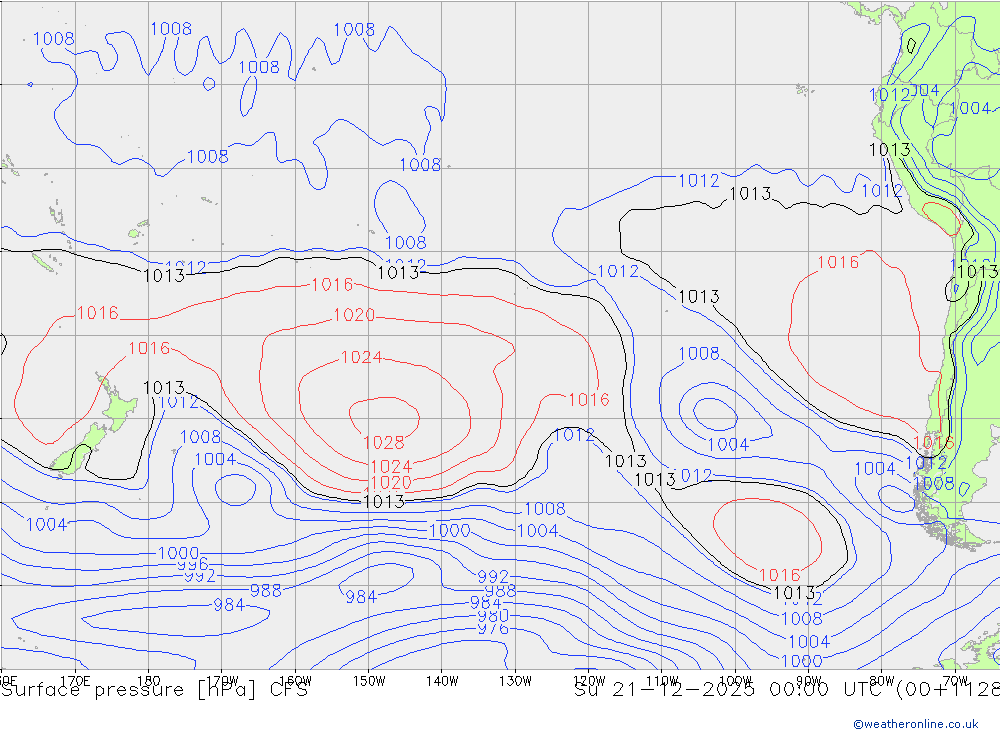Click the 170E longitude label
This screenshot has width=1000, height=733.
[x=75, y=681]
